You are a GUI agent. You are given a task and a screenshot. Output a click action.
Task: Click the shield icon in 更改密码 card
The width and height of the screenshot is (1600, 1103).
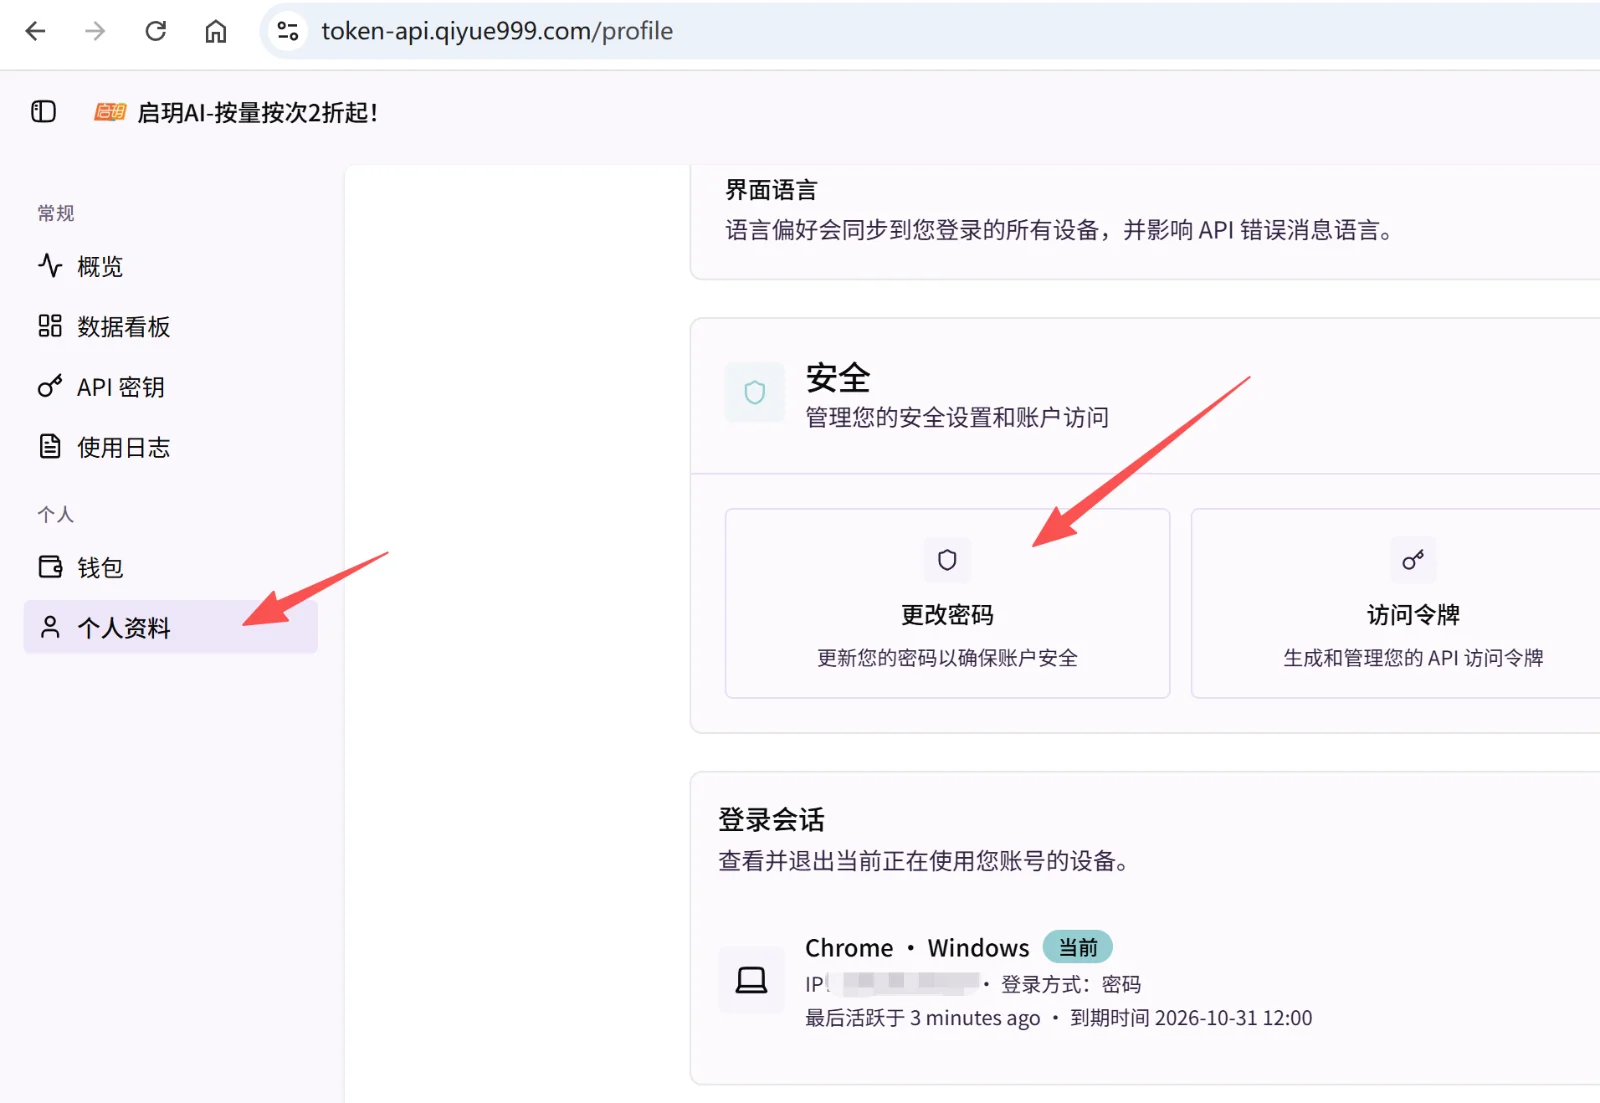click(x=947, y=560)
